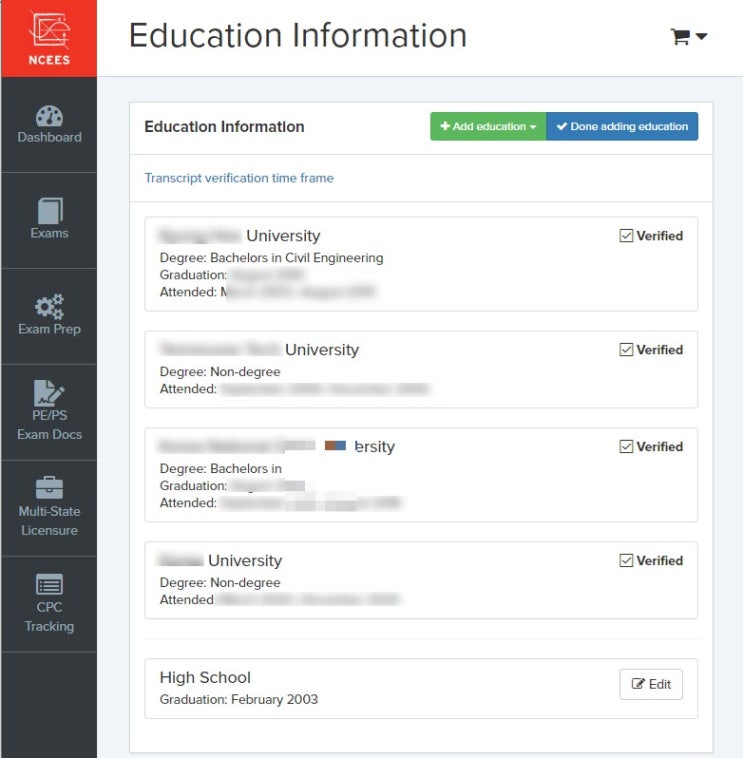Open PE/PS Exam Docs icon
The image size is (743, 758).
click(x=49, y=393)
